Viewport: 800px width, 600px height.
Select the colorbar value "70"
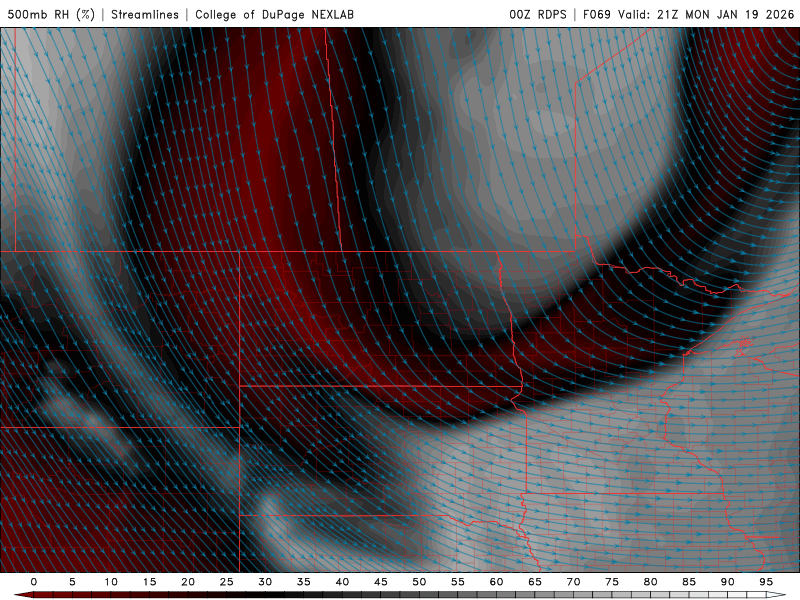click(573, 582)
